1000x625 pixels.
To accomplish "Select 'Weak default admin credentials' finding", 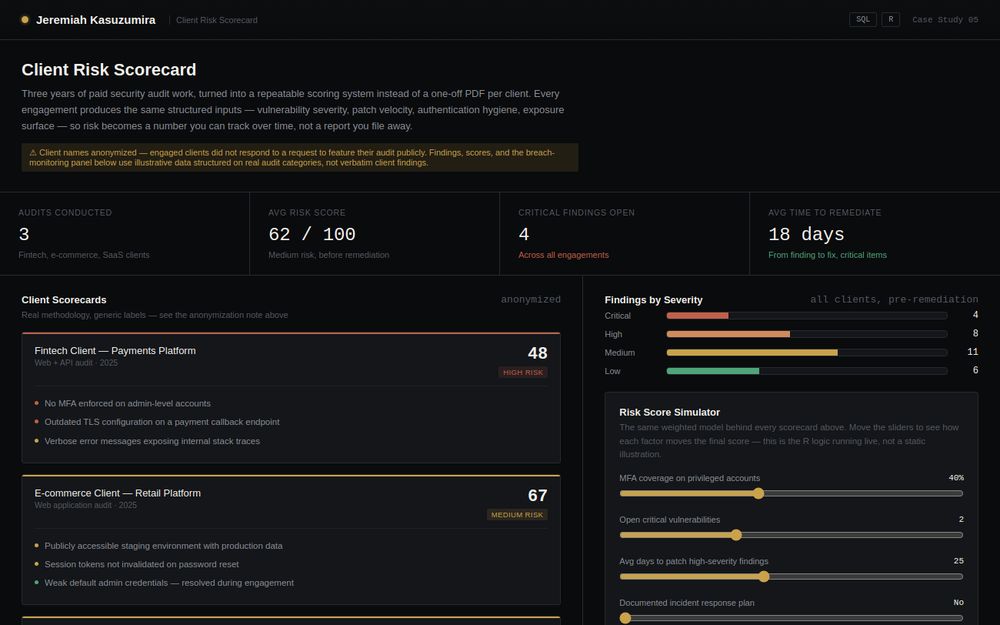I will click(169, 583).
